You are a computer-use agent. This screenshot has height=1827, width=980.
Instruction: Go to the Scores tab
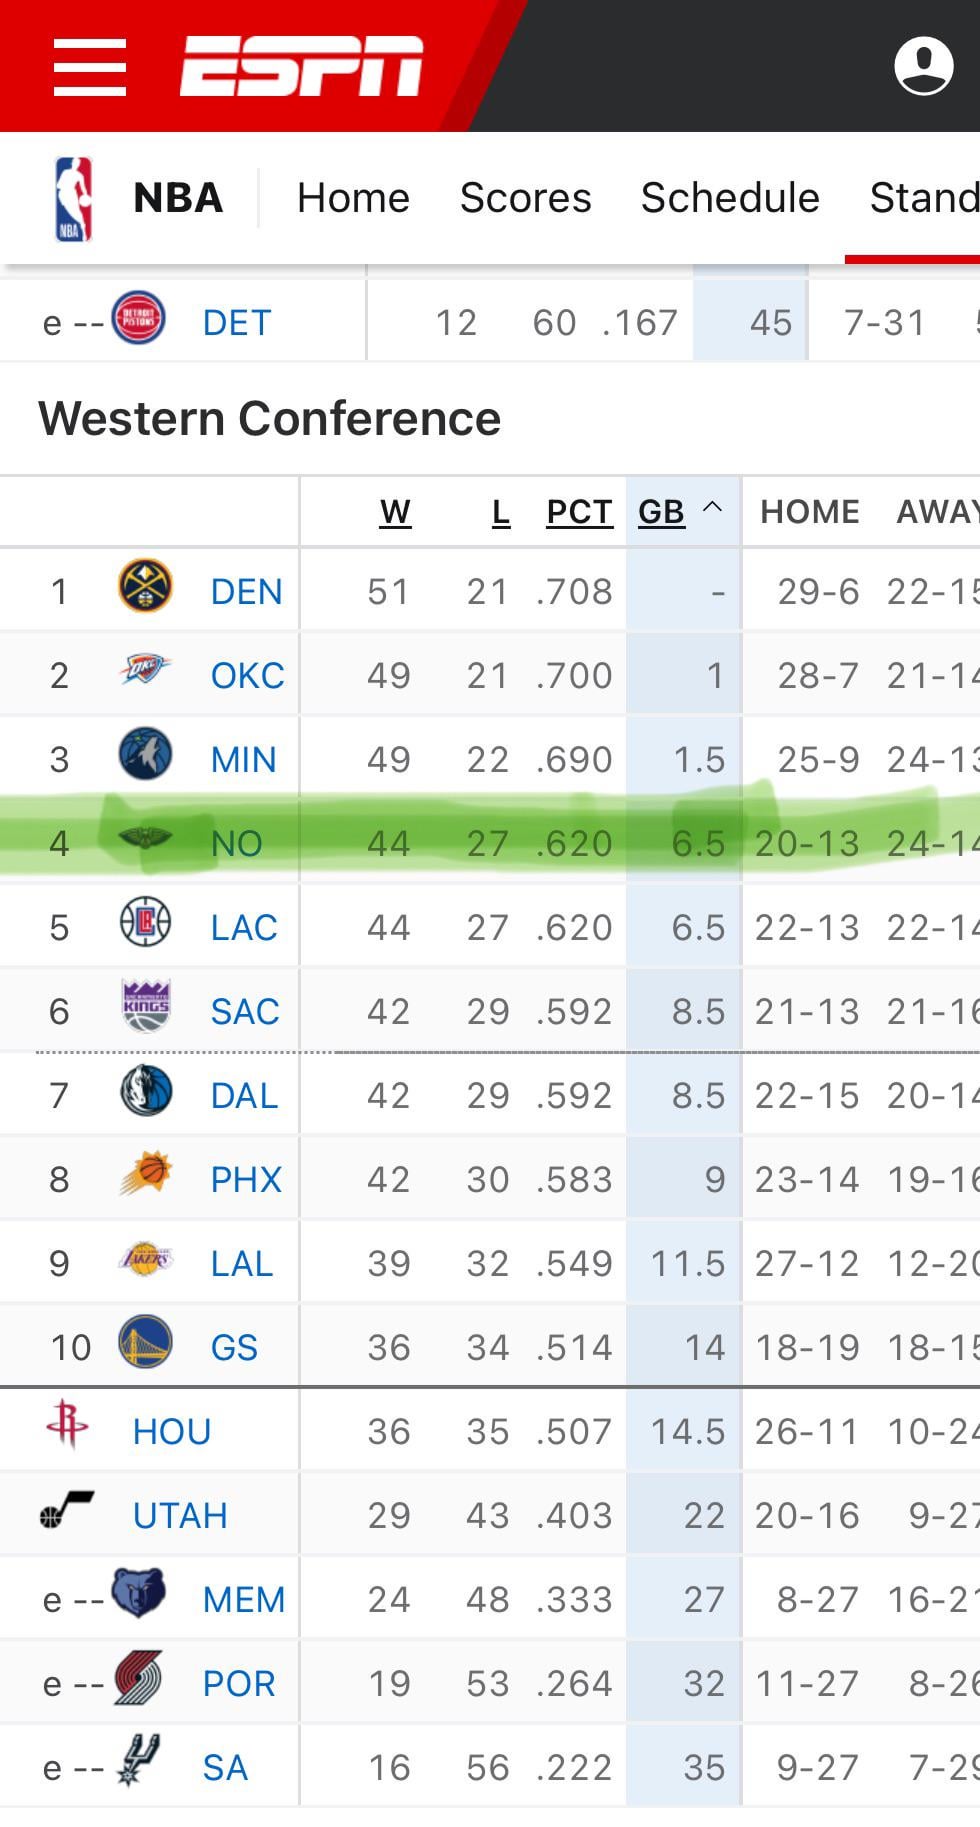point(525,198)
